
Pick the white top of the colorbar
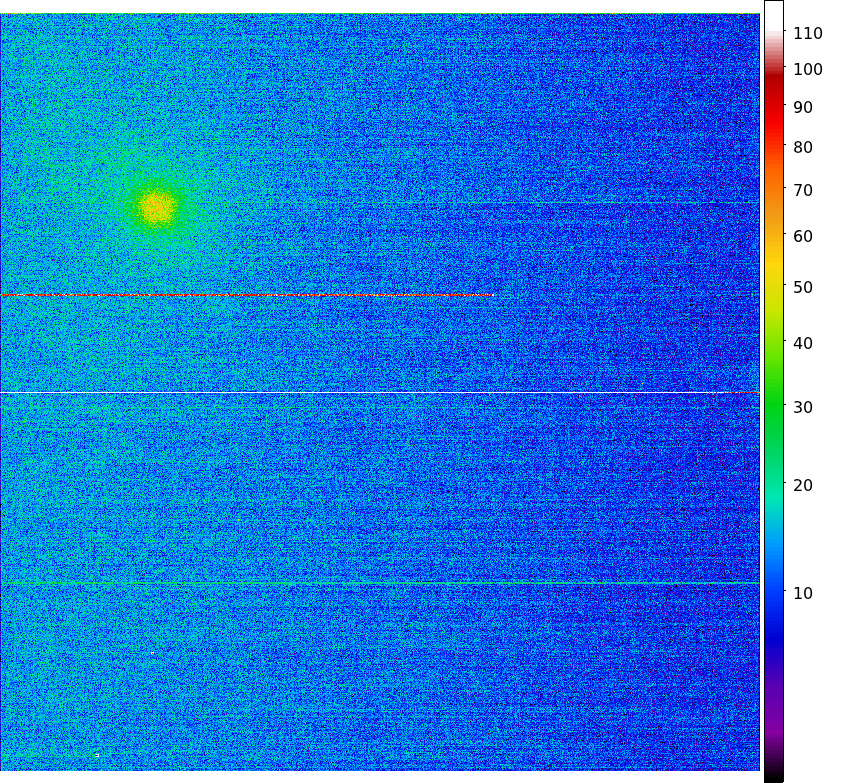(773, 12)
